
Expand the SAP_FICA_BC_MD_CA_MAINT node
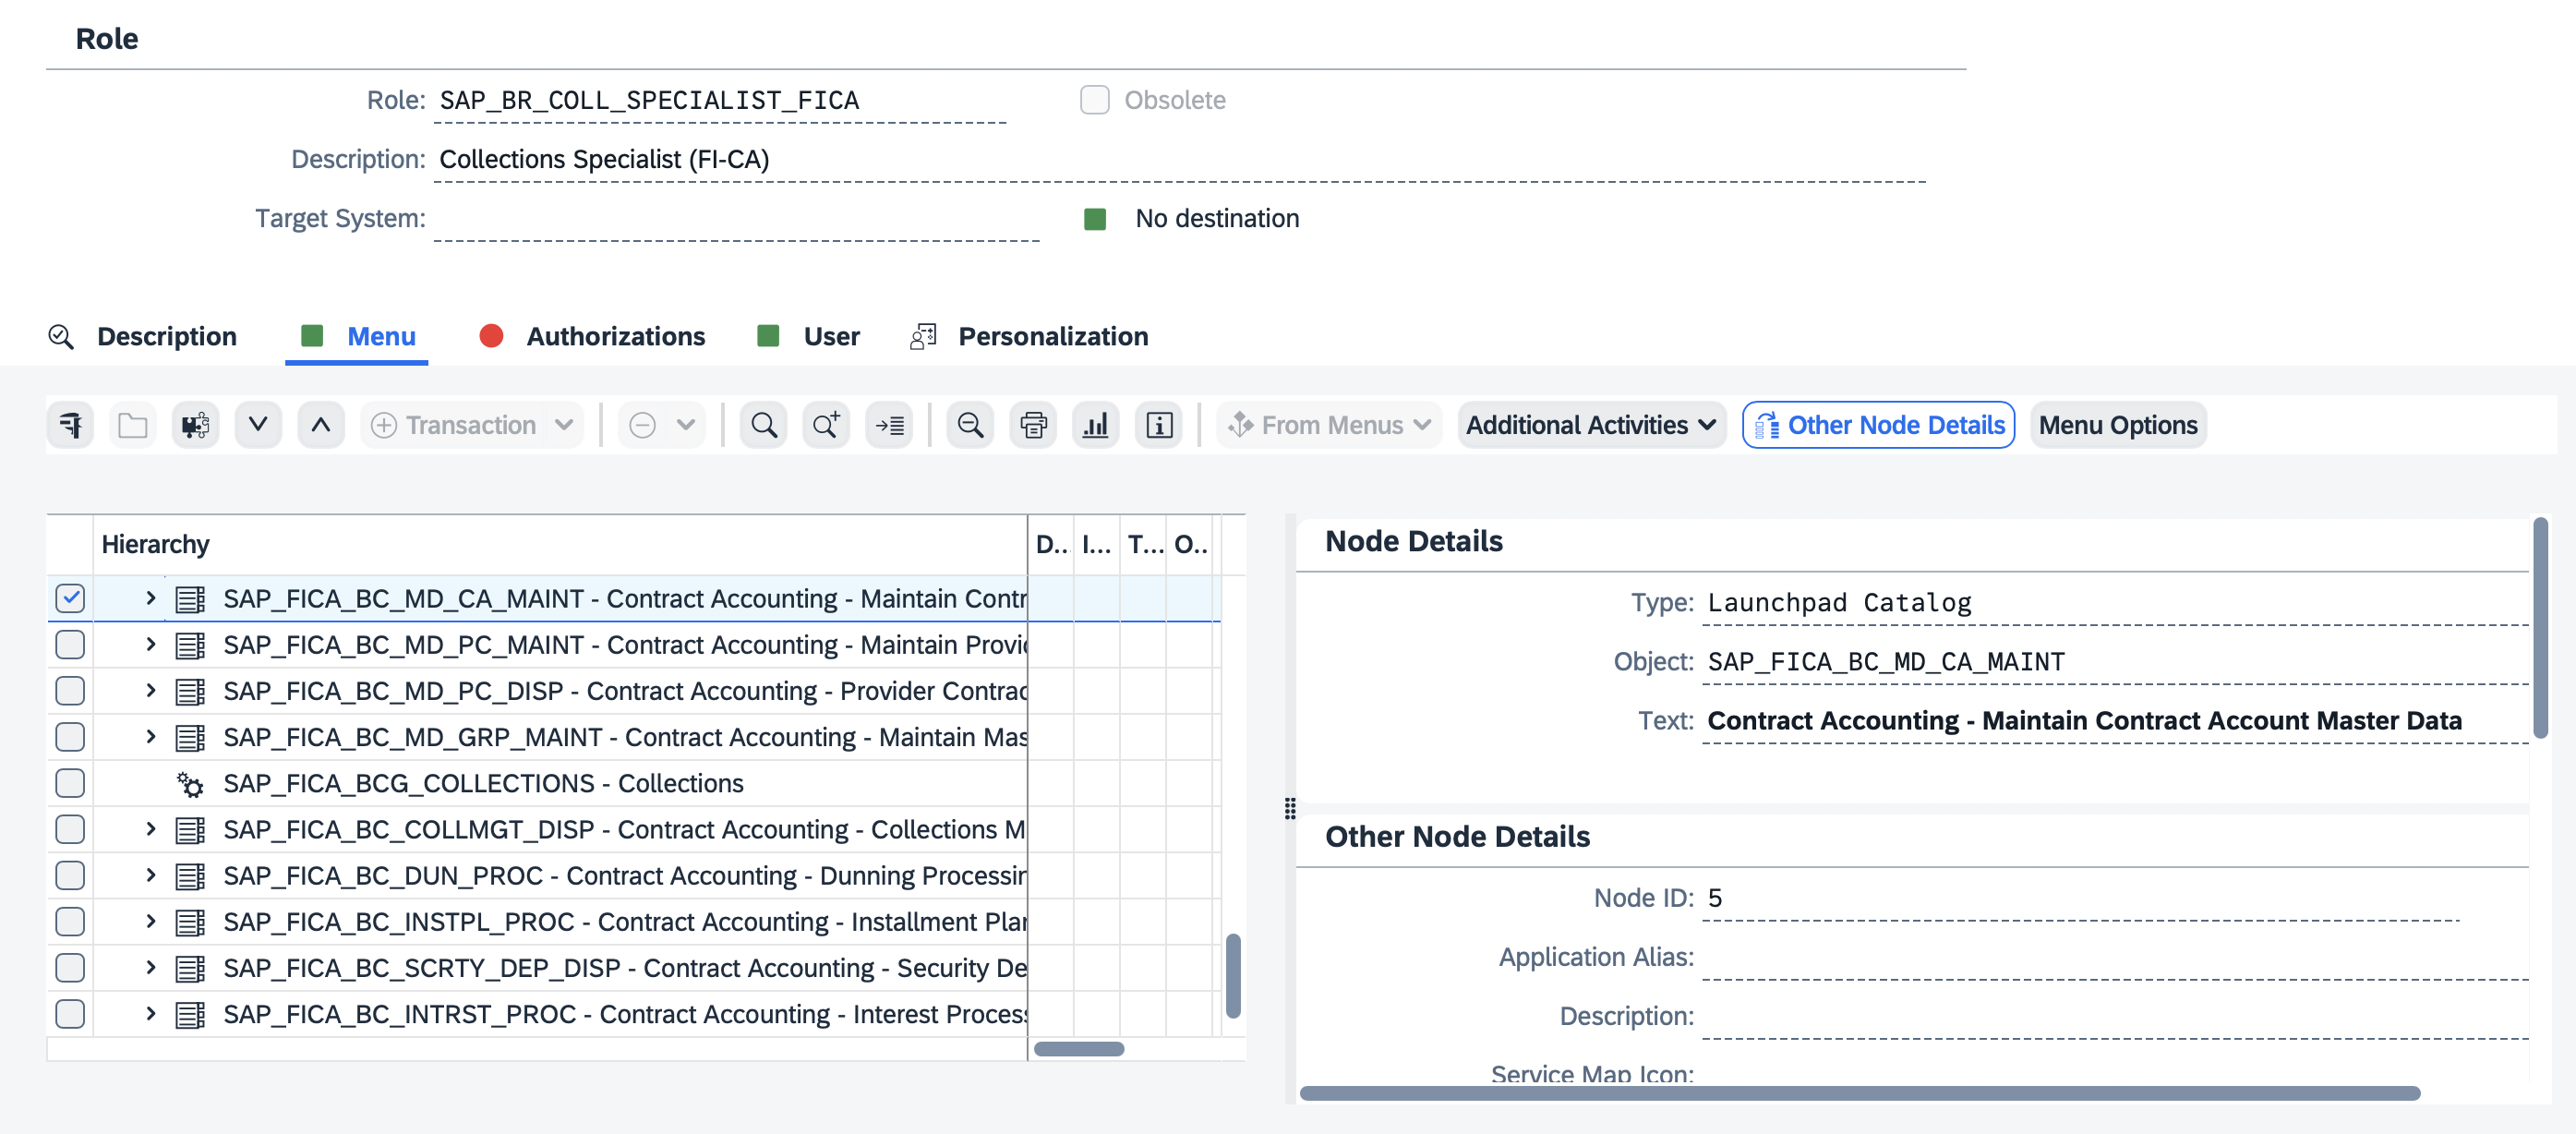pos(151,598)
